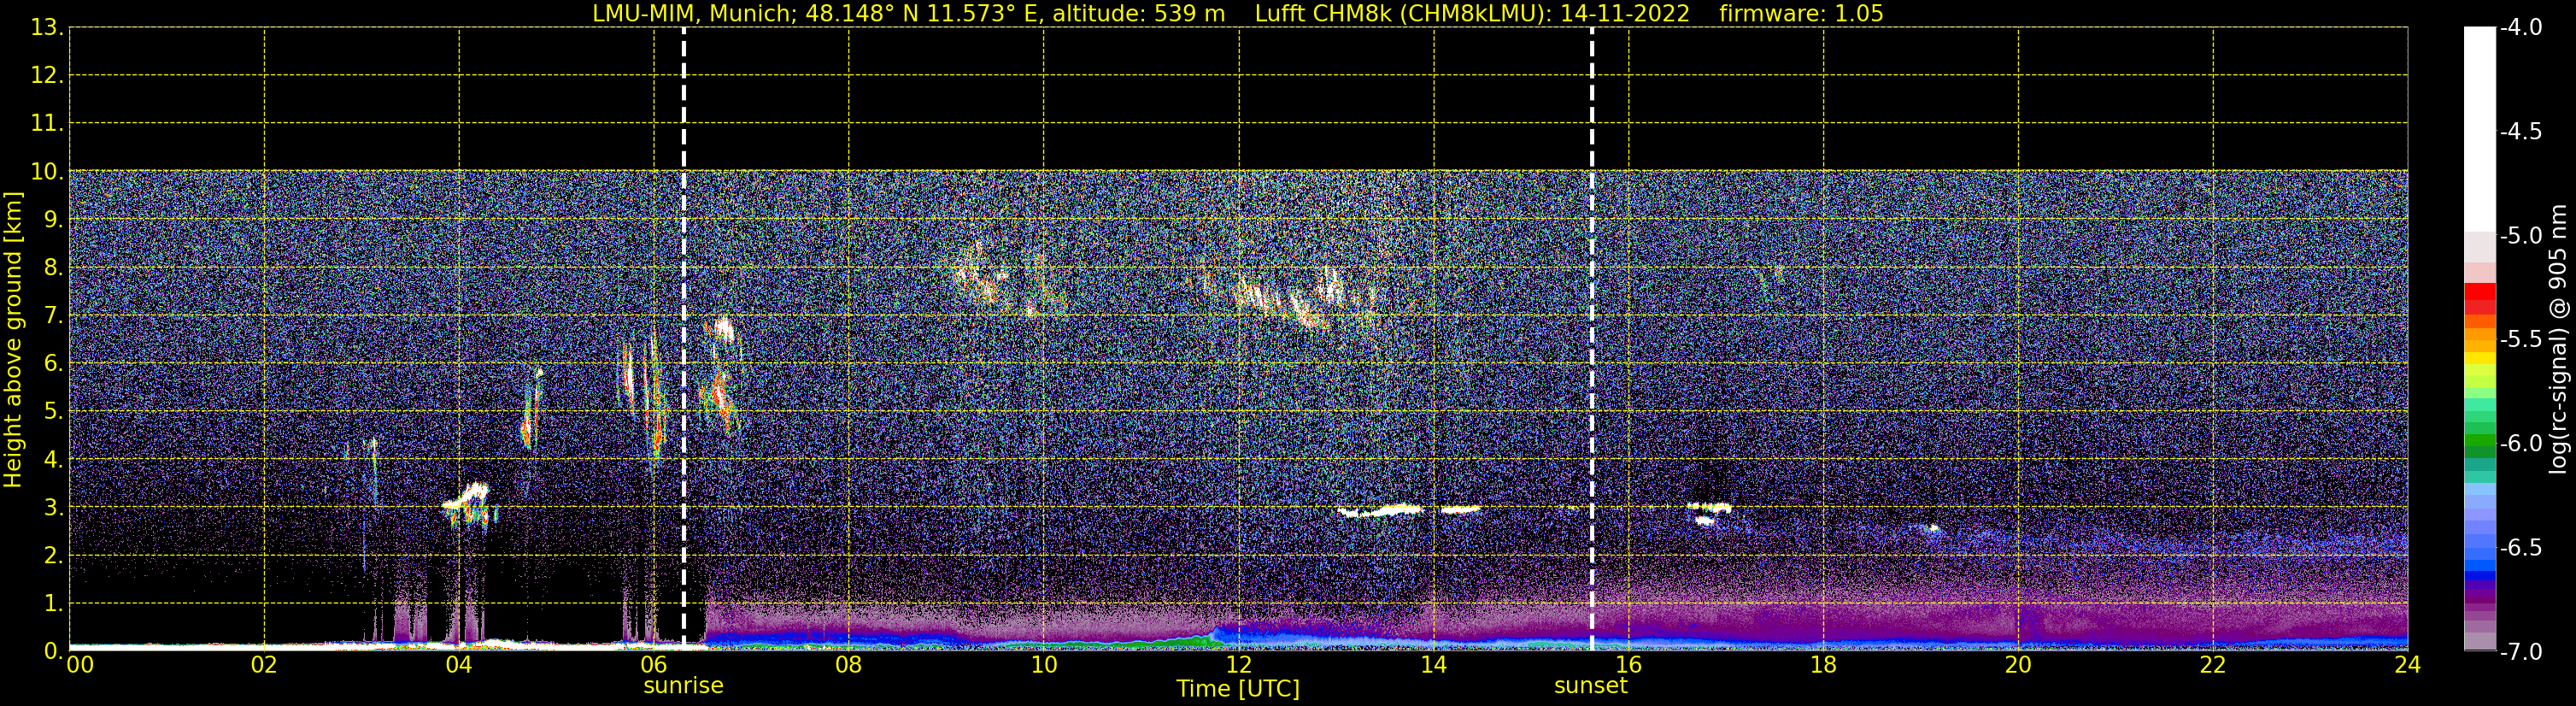Click x-axis tick label '12'
The height and width of the screenshot is (706, 2576).
(x=1239, y=665)
